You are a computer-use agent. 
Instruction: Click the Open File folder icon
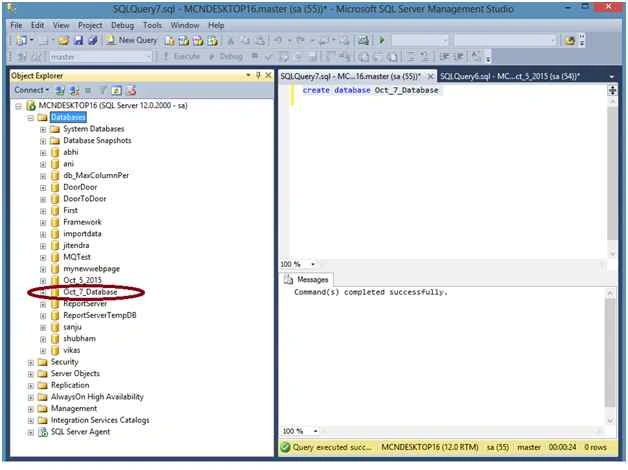point(62,40)
